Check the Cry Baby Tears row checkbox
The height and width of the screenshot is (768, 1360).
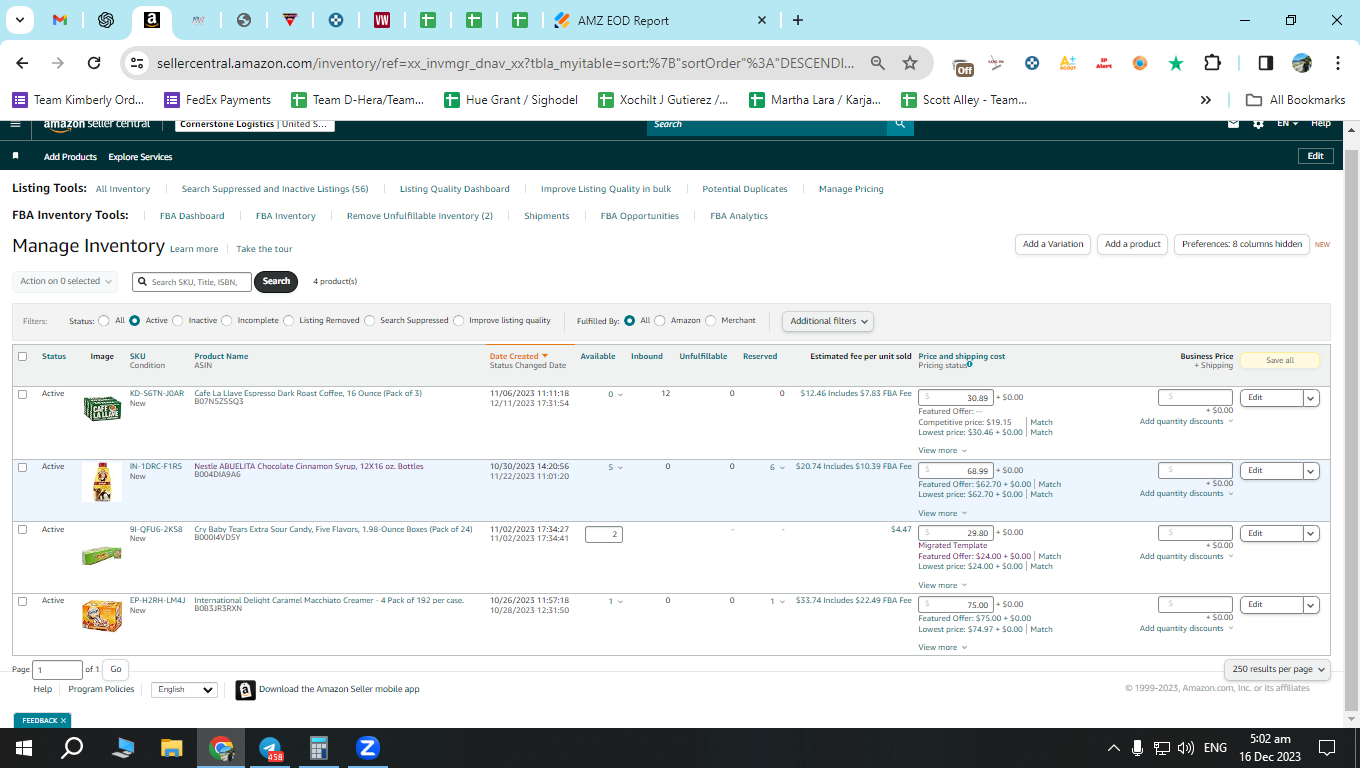tap(23, 530)
